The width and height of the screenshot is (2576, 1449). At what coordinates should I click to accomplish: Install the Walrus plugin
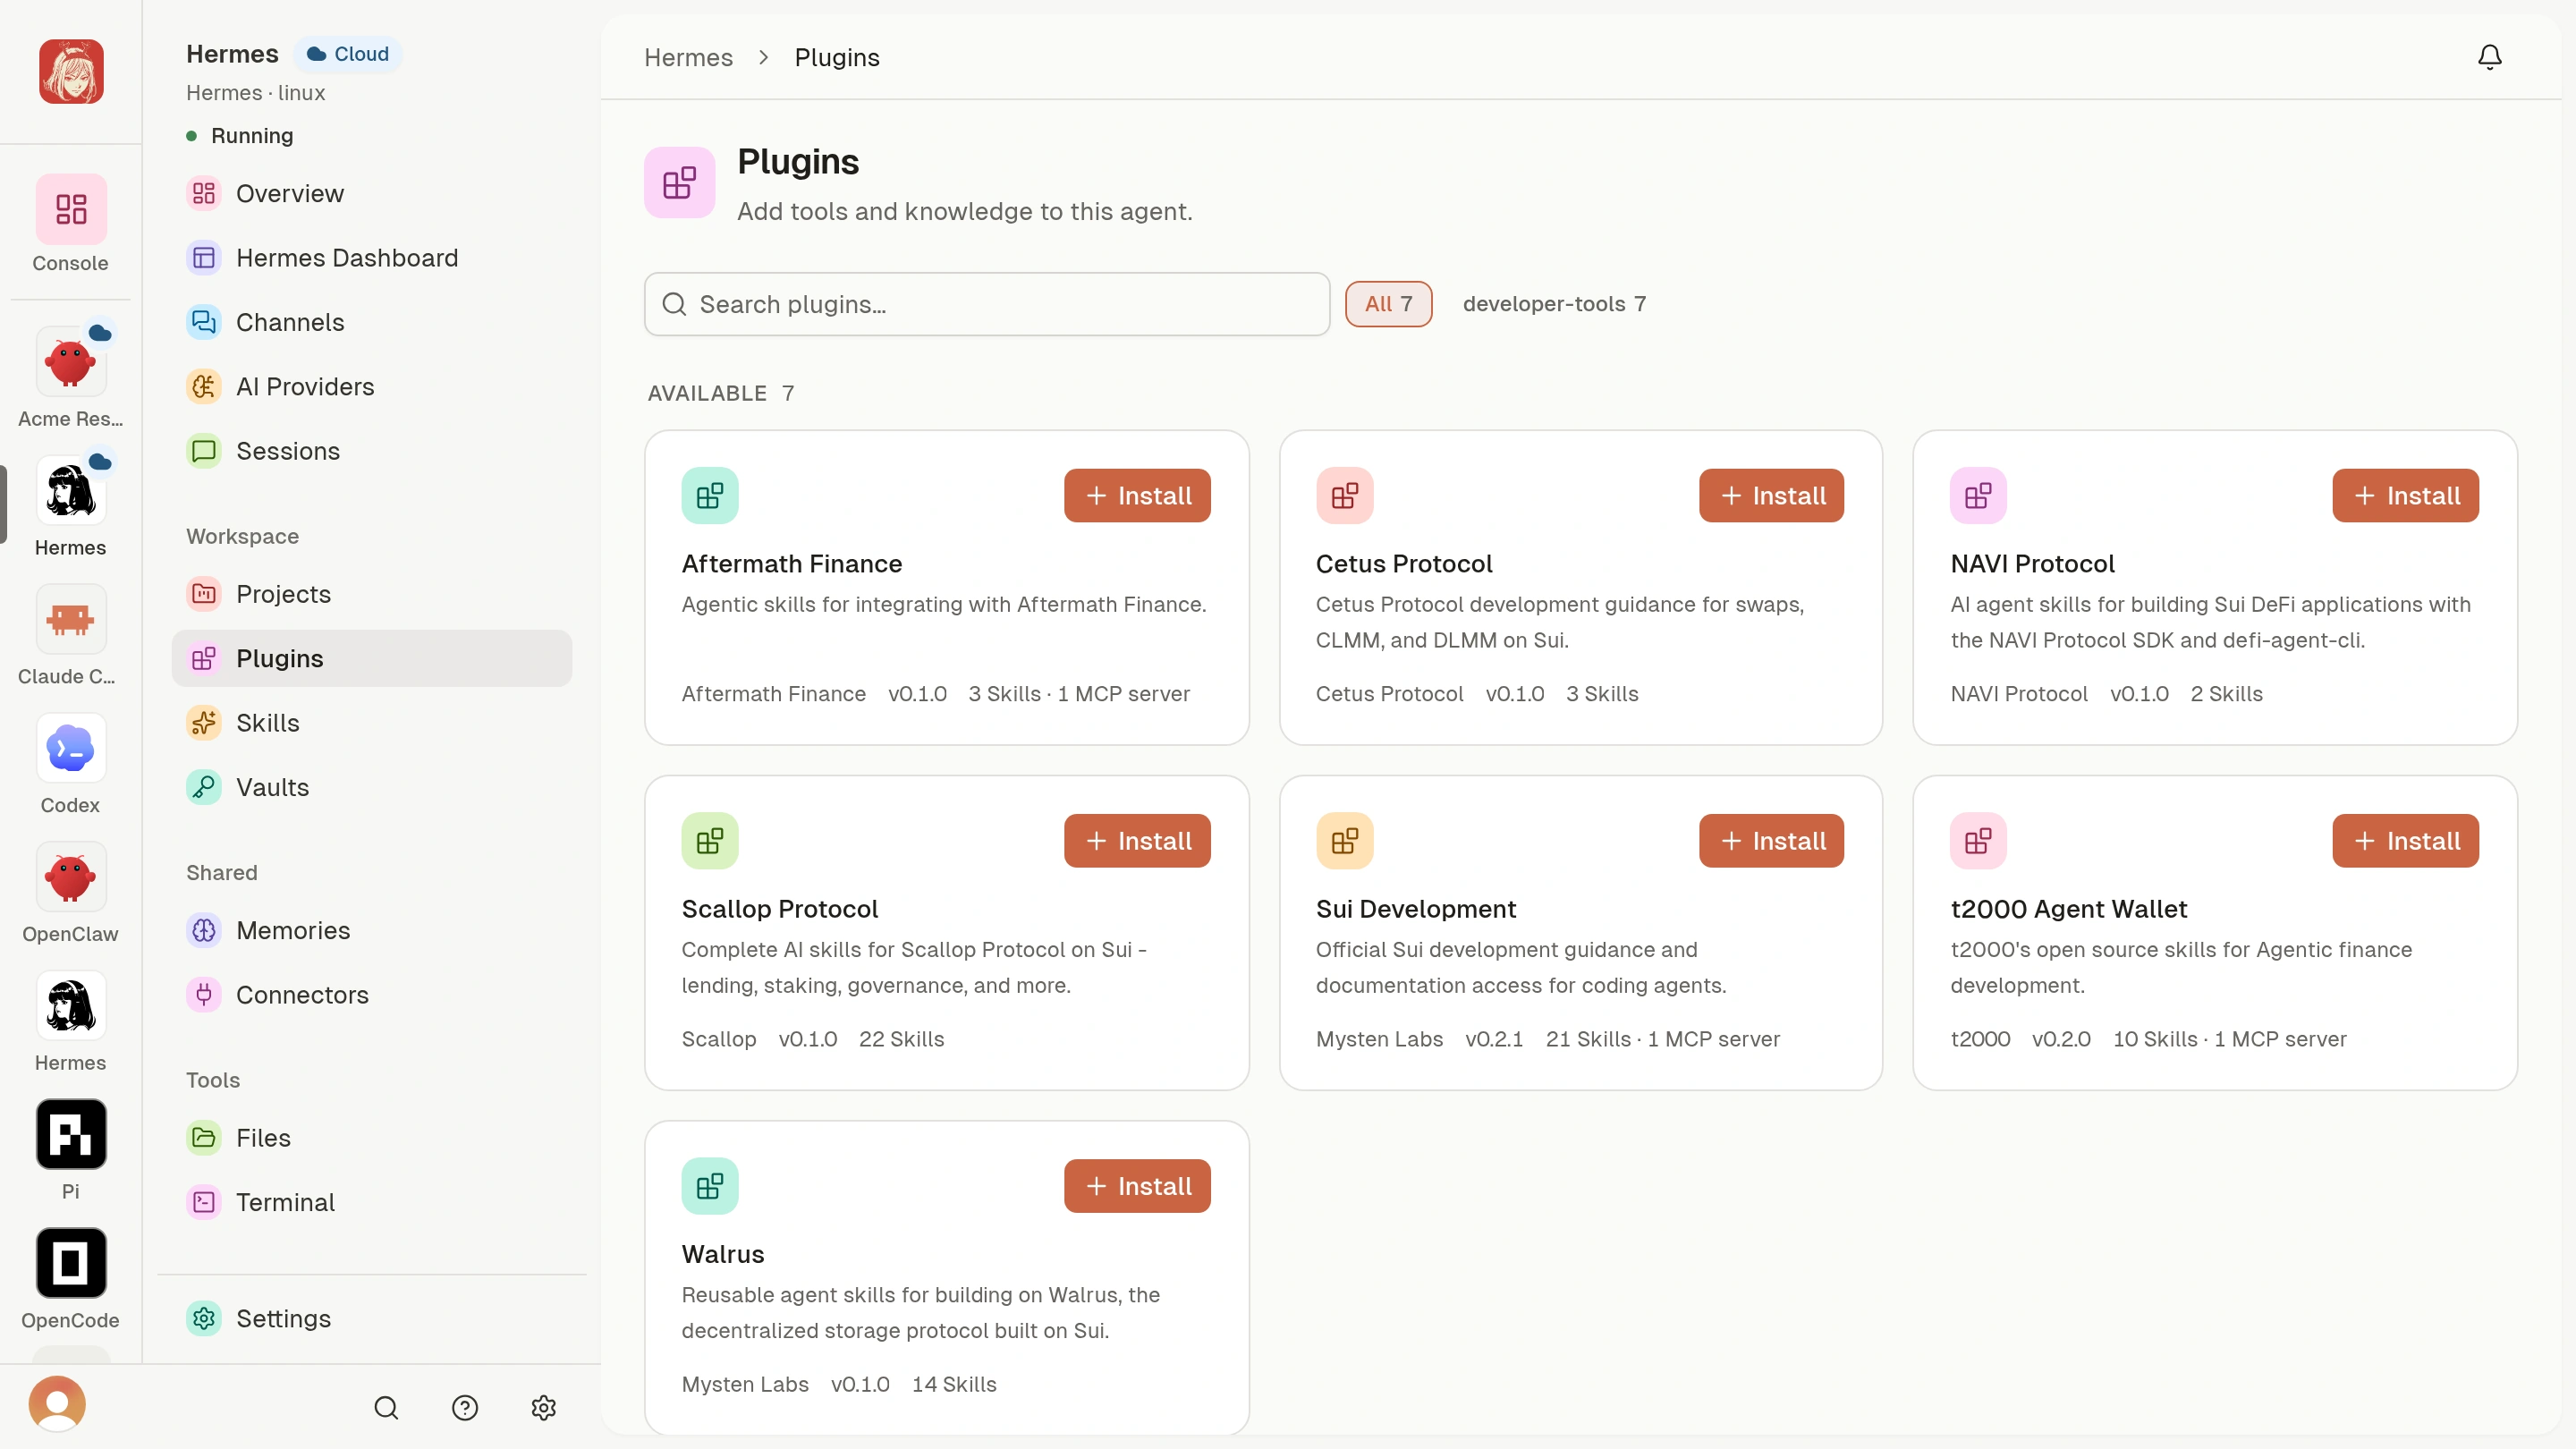click(x=1137, y=1186)
